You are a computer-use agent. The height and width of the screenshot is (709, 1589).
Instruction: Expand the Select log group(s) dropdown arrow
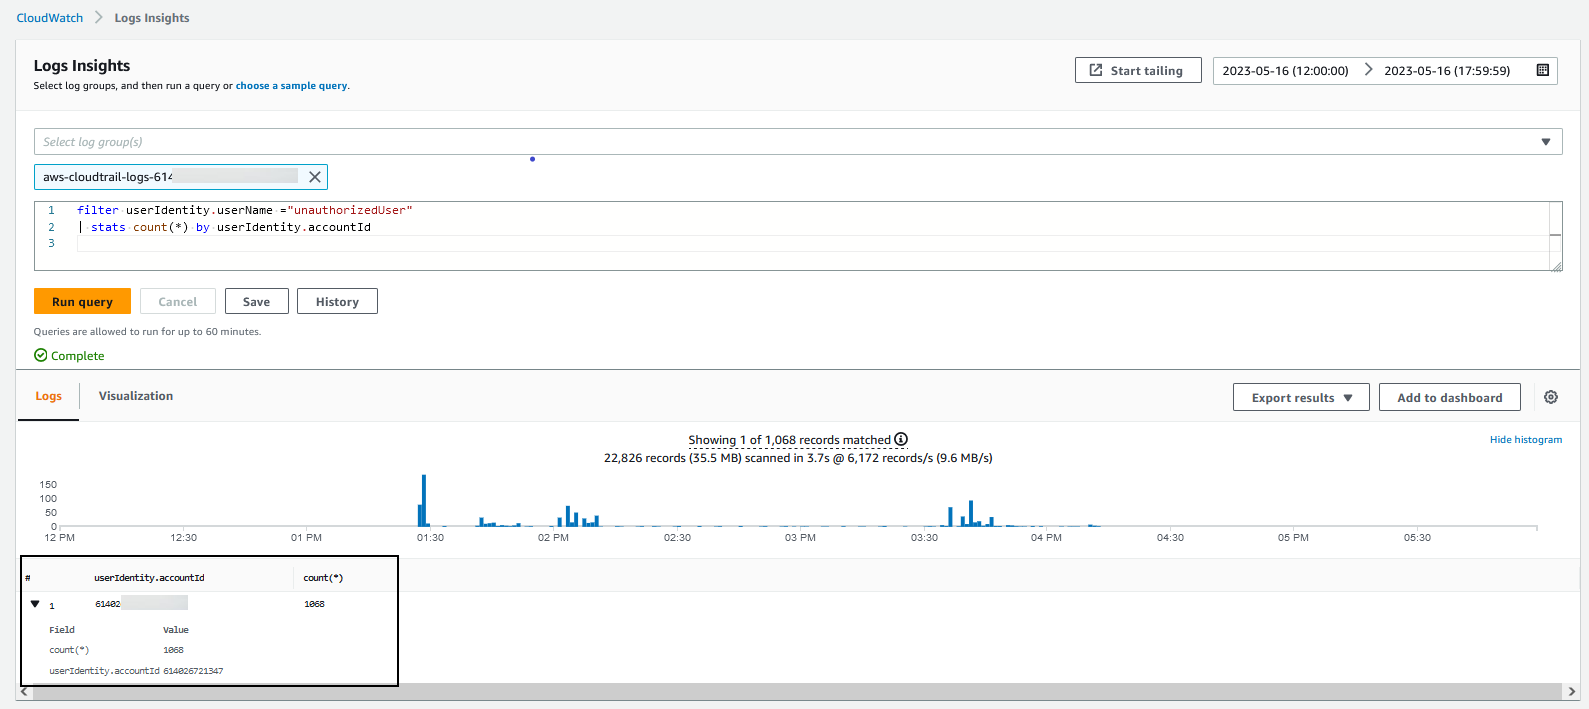click(1545, 142)
